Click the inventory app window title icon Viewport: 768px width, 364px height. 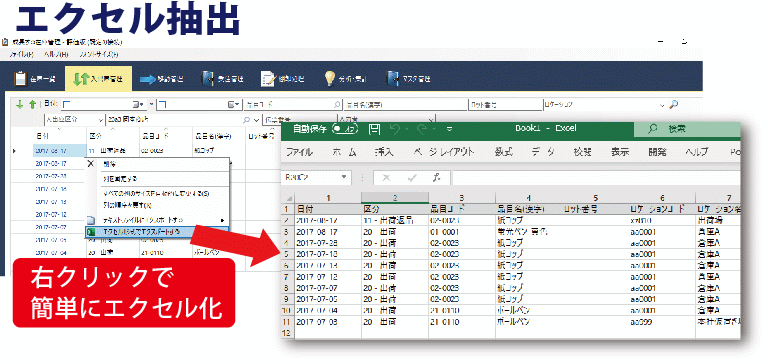4,43
